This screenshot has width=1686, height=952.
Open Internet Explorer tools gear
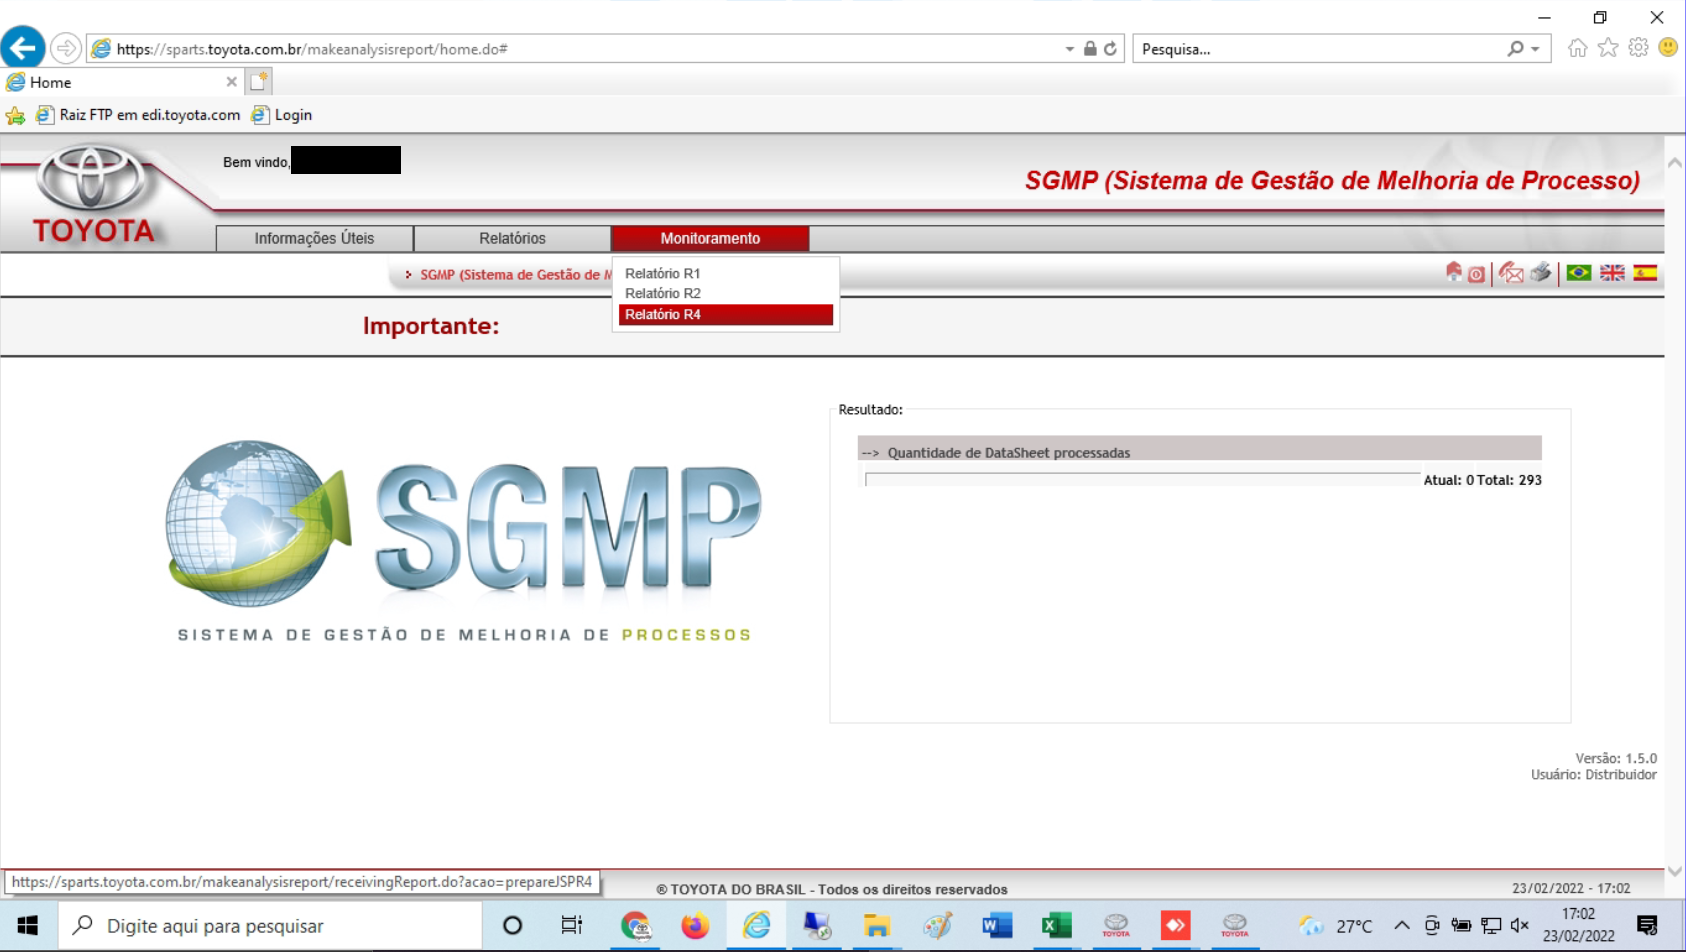coord(1638,48)
